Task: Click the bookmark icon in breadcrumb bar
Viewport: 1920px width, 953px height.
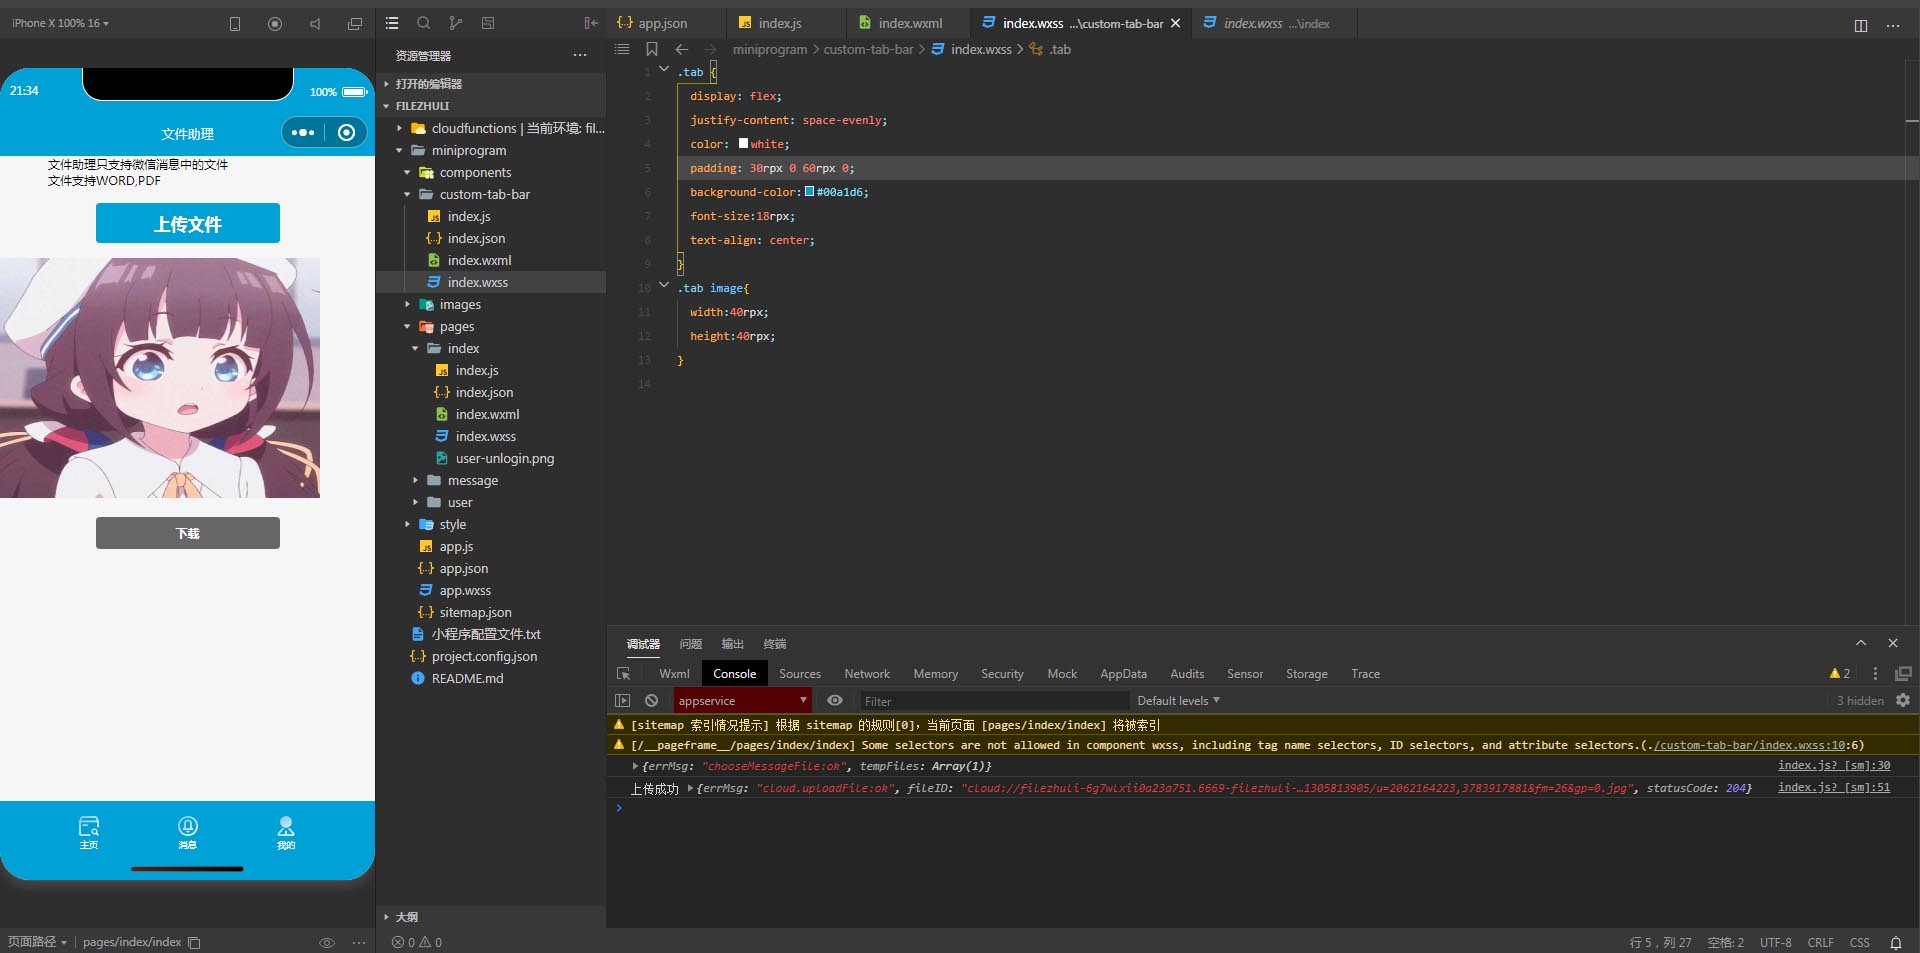Action: click(652, 49)
